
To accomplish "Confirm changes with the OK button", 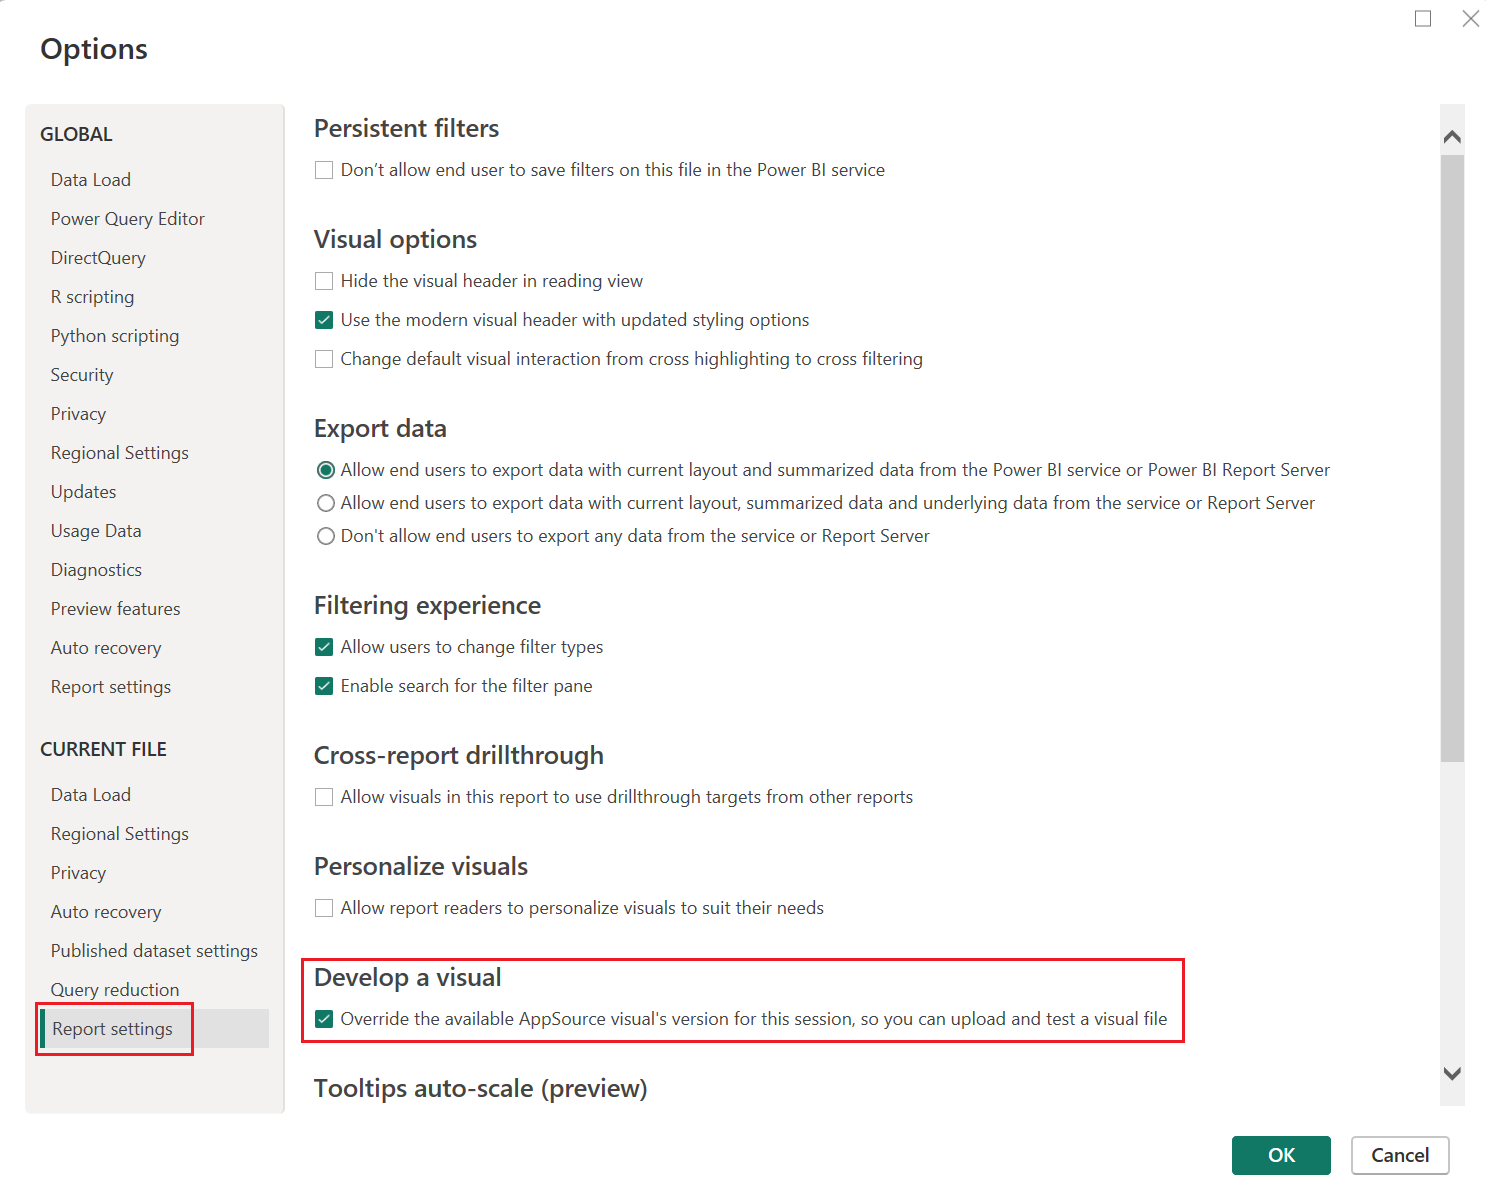I will click(x=1281, y=1155).
